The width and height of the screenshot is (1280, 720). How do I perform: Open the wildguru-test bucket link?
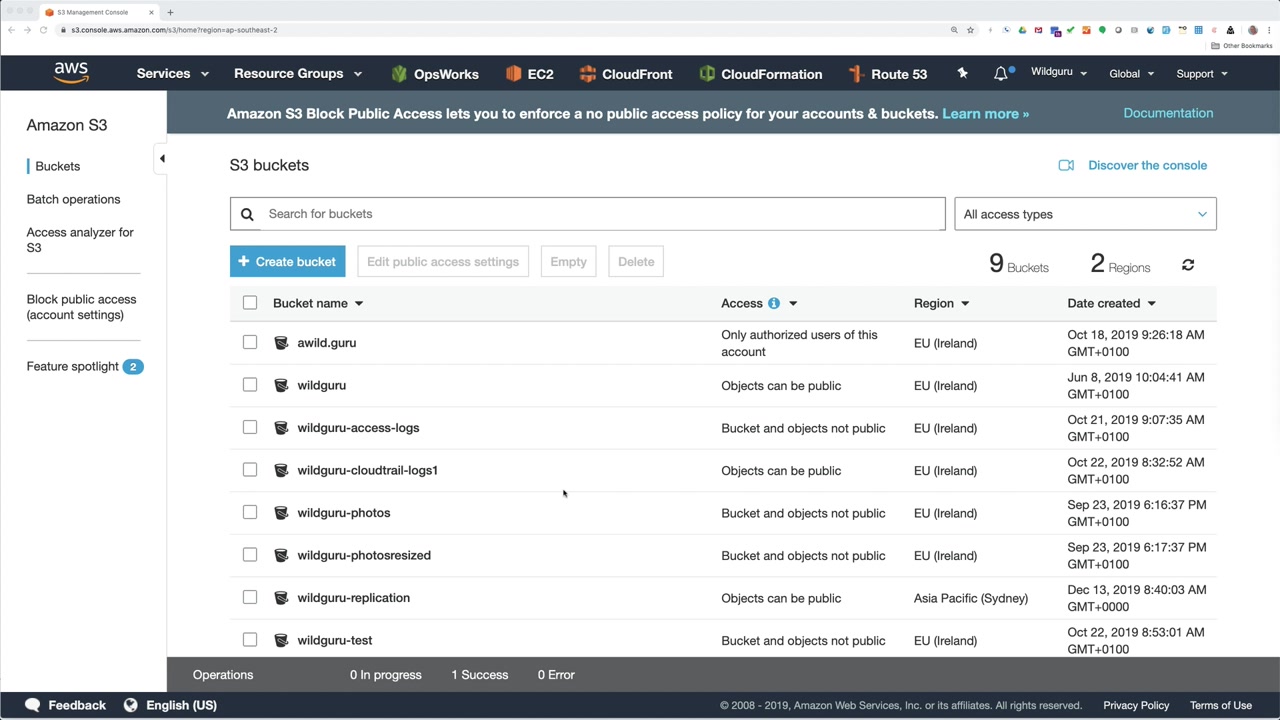(x=334, y=640)
